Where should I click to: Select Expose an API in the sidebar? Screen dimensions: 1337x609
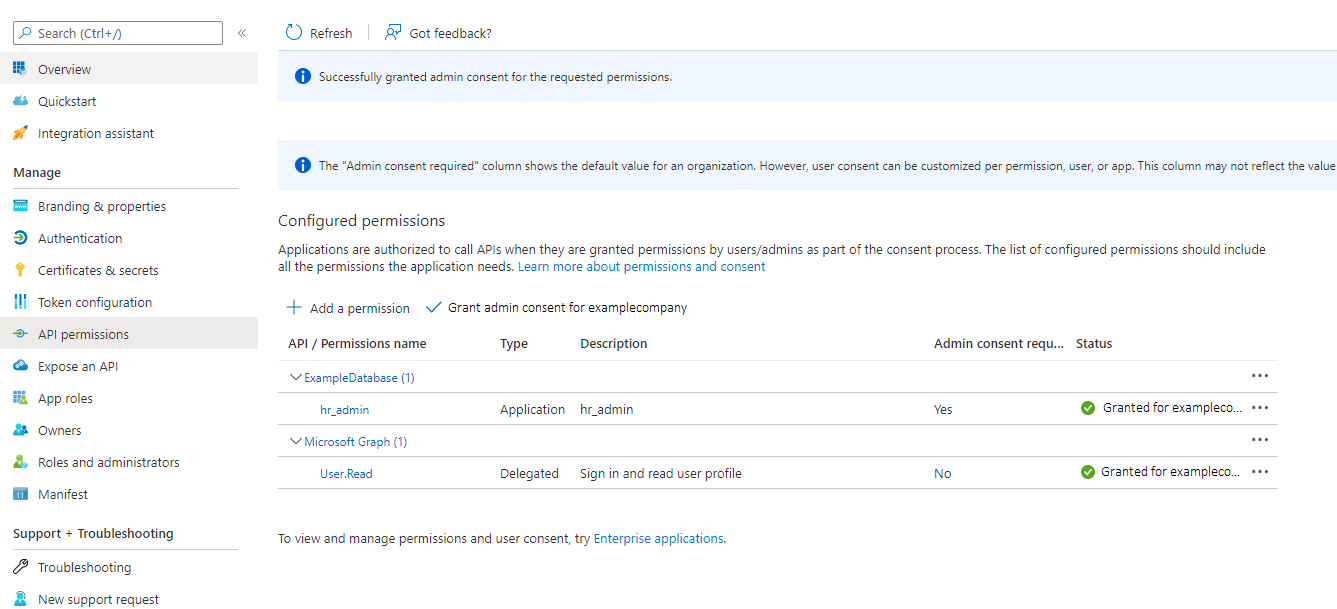click(21, 365)
